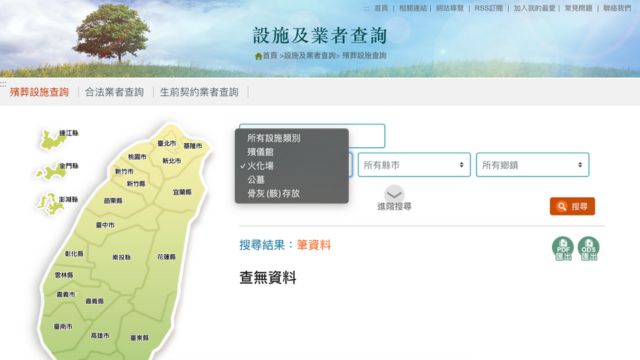Select 彰化縣 on the map

tap(74, 253)
